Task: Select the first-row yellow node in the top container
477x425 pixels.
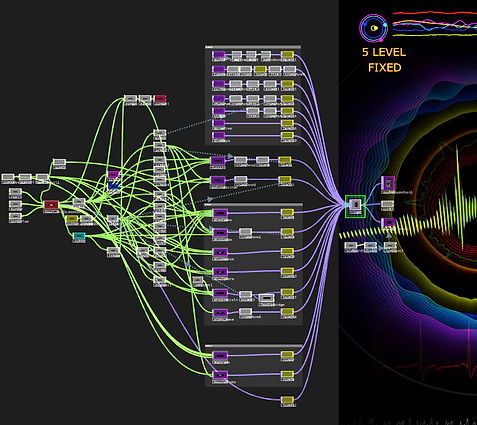Action: point(287,55)
